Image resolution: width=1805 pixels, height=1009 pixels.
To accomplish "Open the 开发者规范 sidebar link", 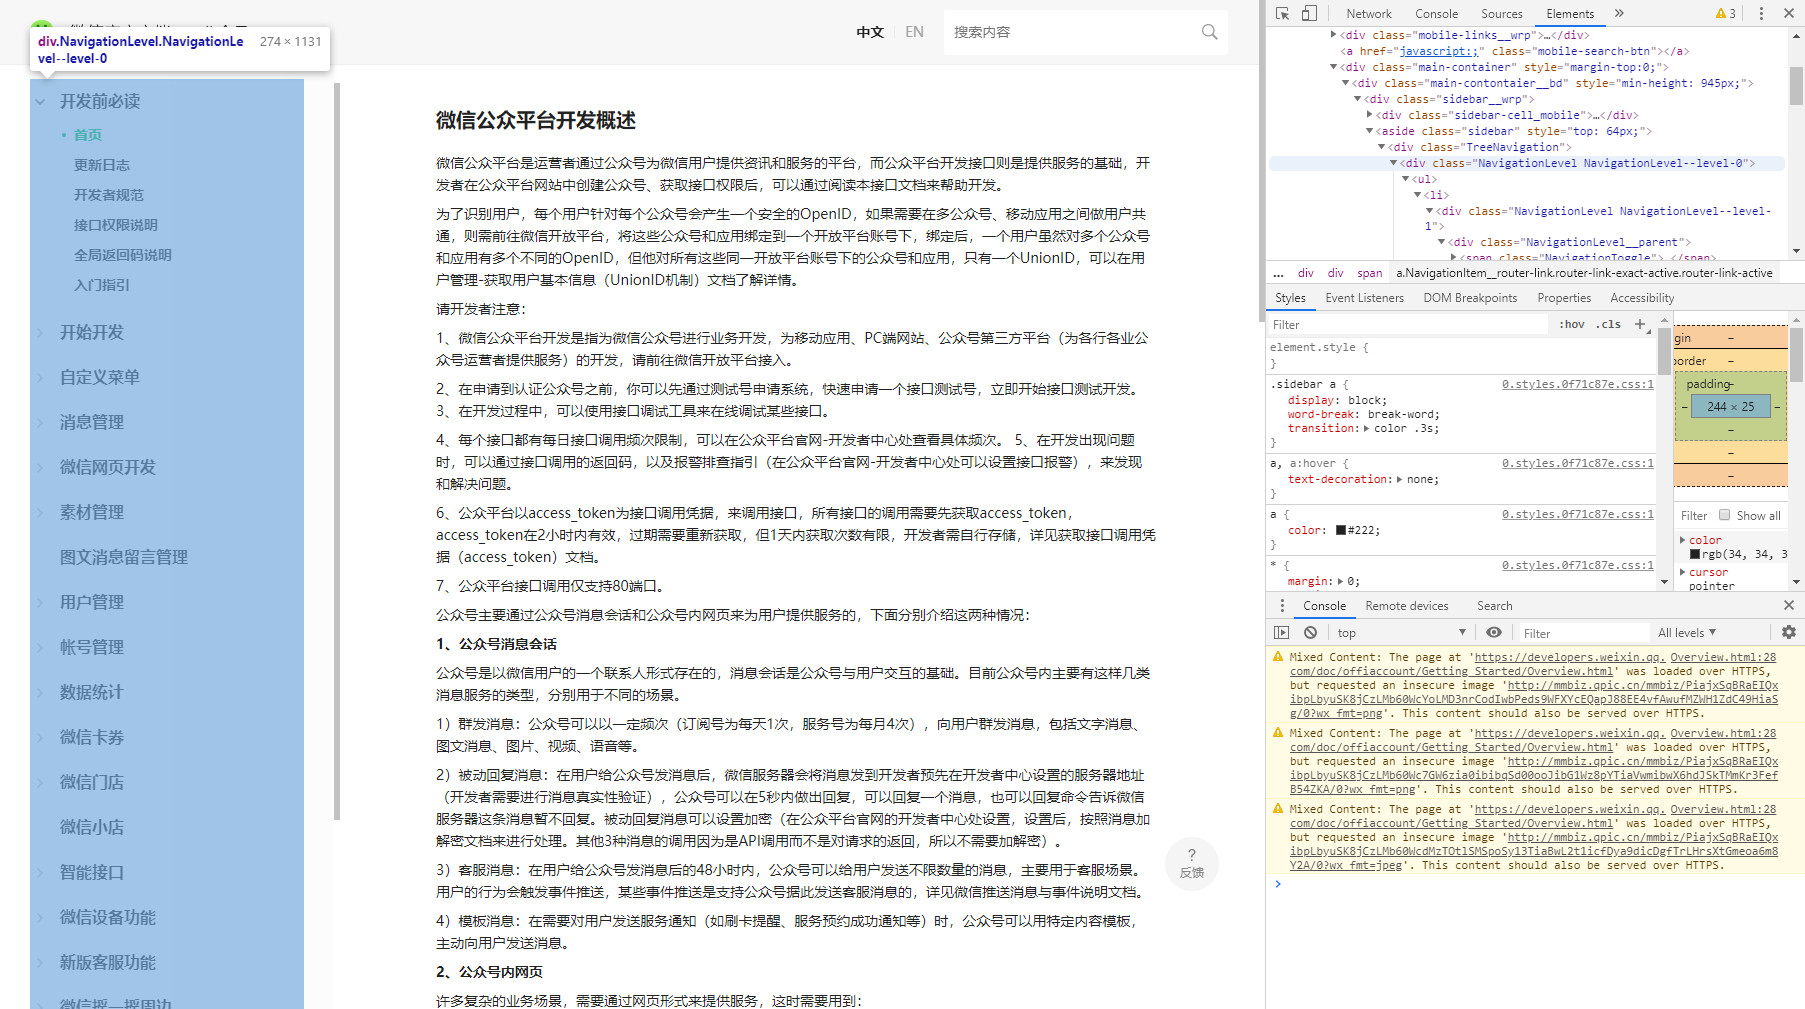I will coord(109,195).
